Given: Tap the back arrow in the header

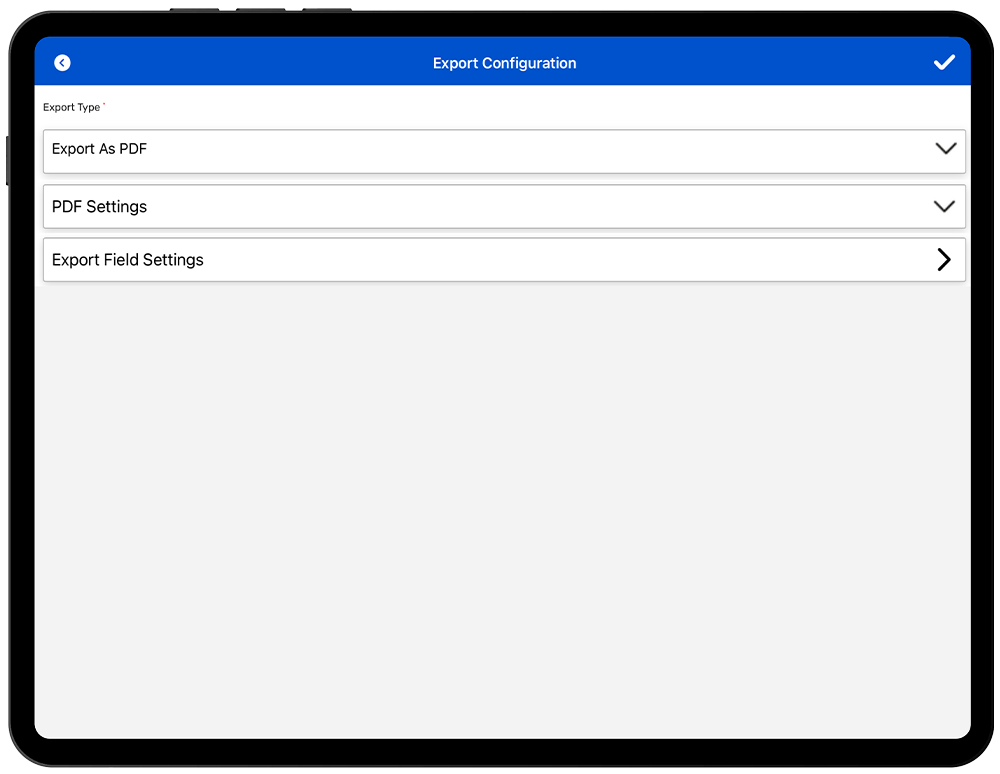Looking at the screenshot, I should [x=62, y=63].
